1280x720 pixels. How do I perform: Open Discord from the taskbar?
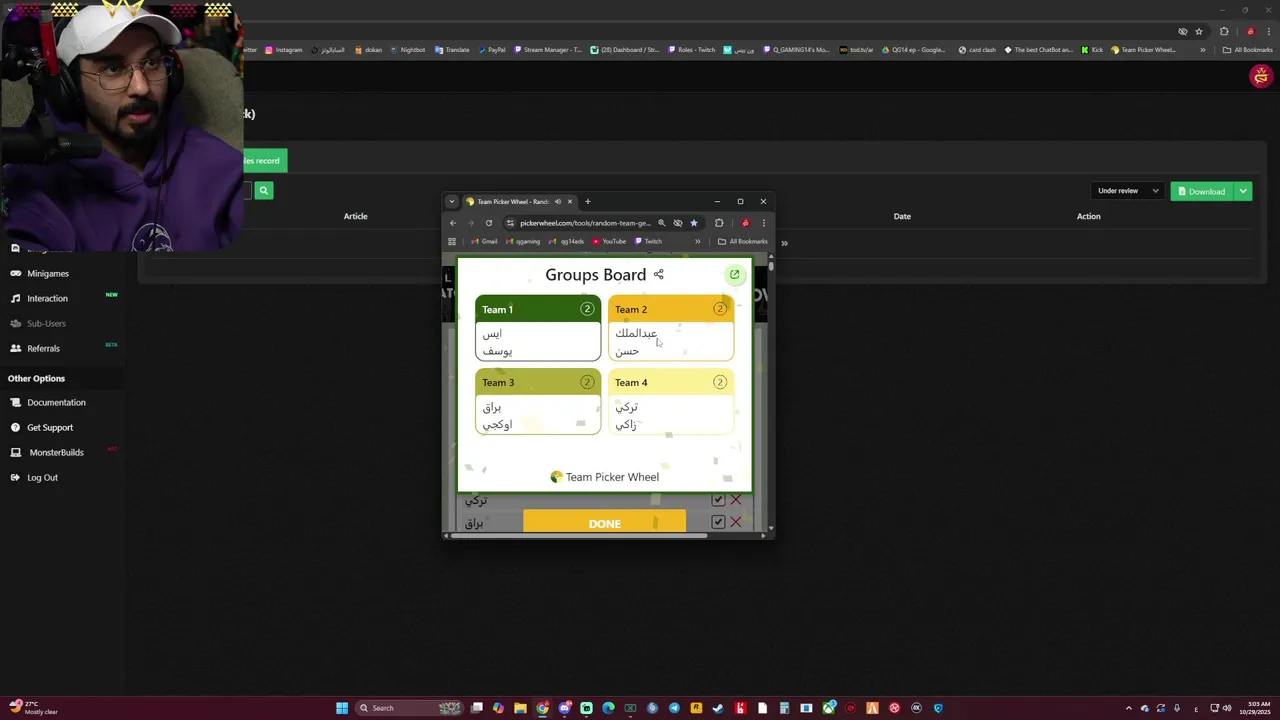click(564, 708)
